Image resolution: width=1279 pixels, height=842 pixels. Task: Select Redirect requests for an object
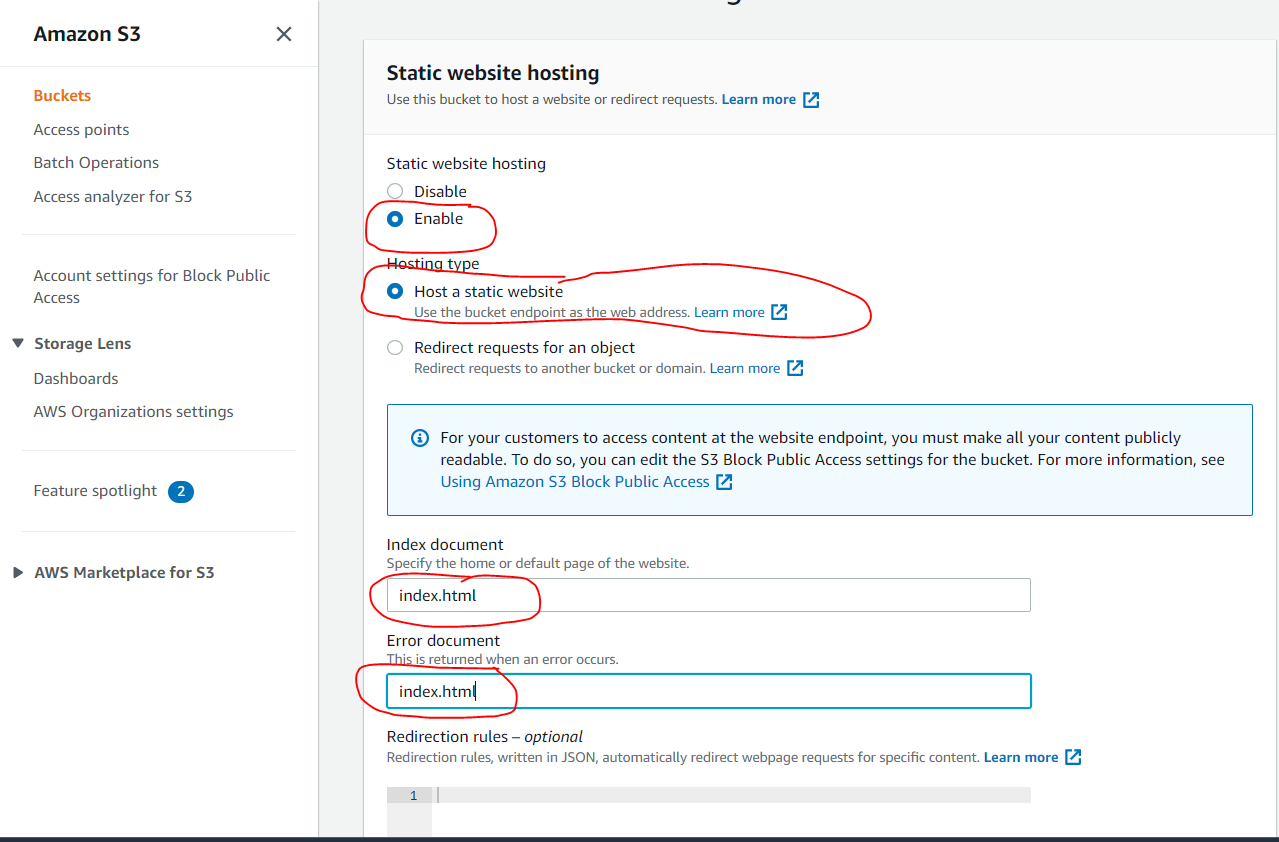click(x=395, y=348)
